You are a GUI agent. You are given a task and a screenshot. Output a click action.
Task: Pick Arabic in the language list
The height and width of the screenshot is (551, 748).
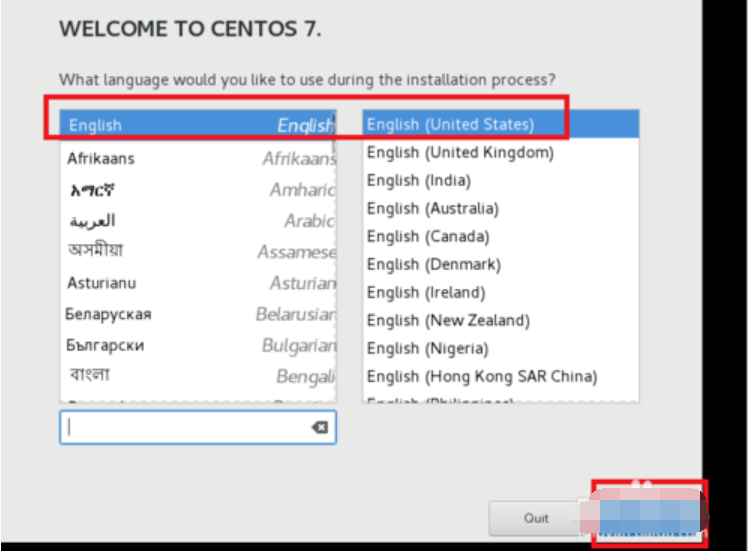point(197,220)
